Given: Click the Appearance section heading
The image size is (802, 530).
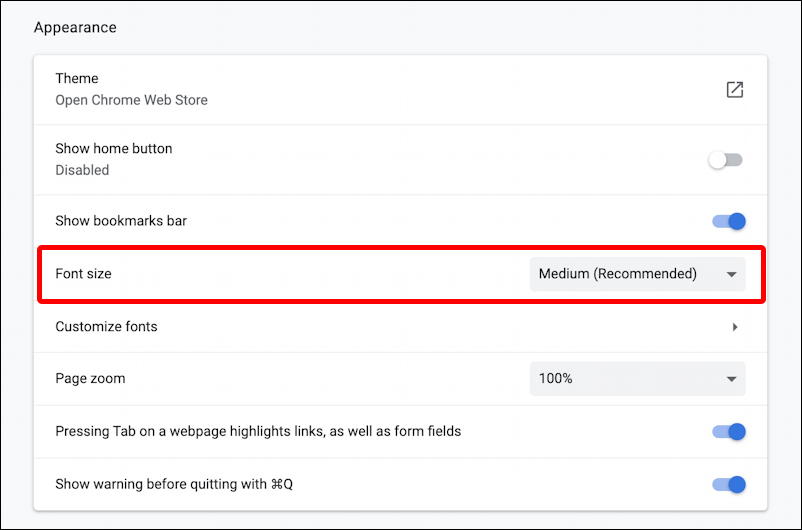Looking at the screenshot, I should (x=75, y=27).
